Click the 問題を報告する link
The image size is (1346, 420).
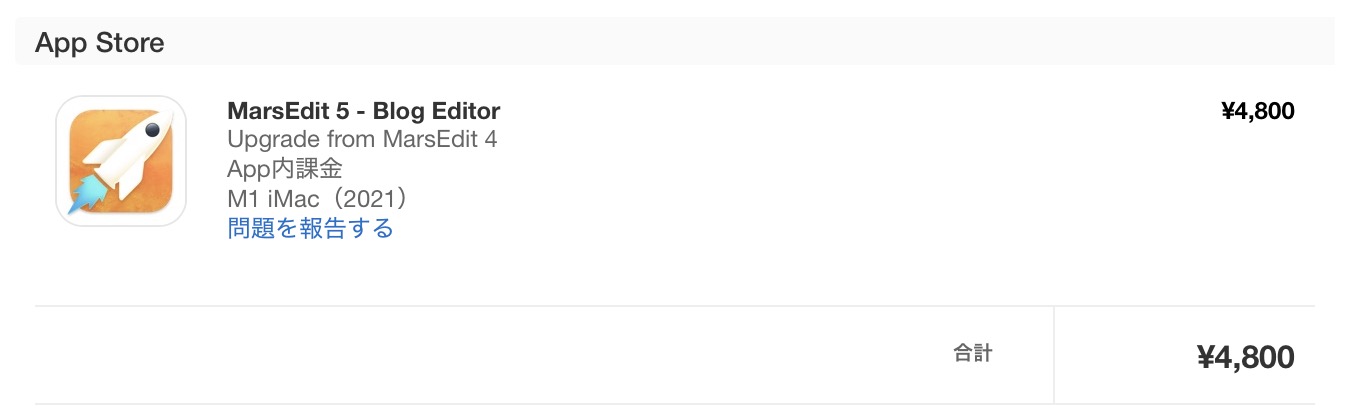311,228
